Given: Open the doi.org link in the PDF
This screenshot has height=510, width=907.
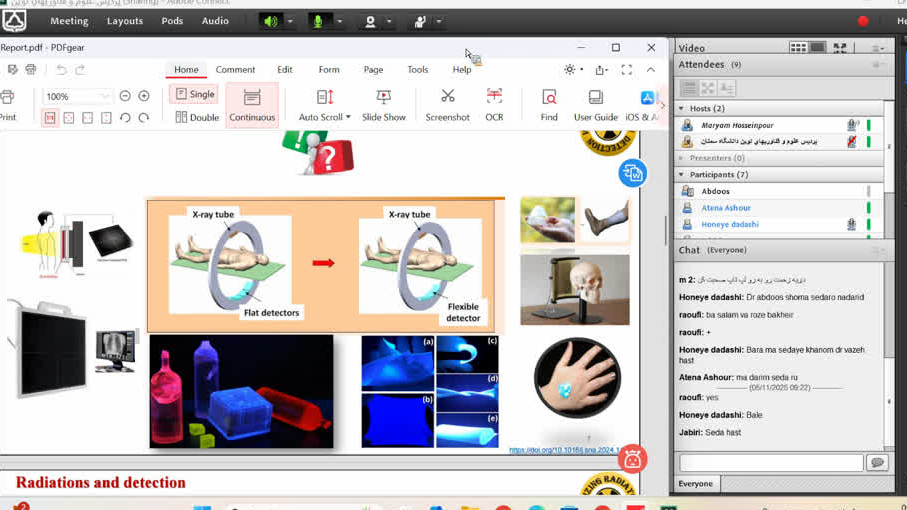Looking at the screenshot, I should tap(565, 450).
